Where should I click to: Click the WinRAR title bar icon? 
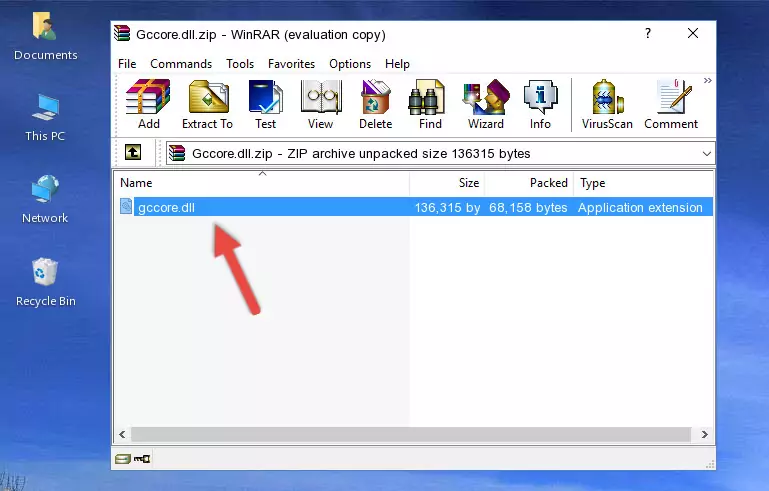click(122, 33)
